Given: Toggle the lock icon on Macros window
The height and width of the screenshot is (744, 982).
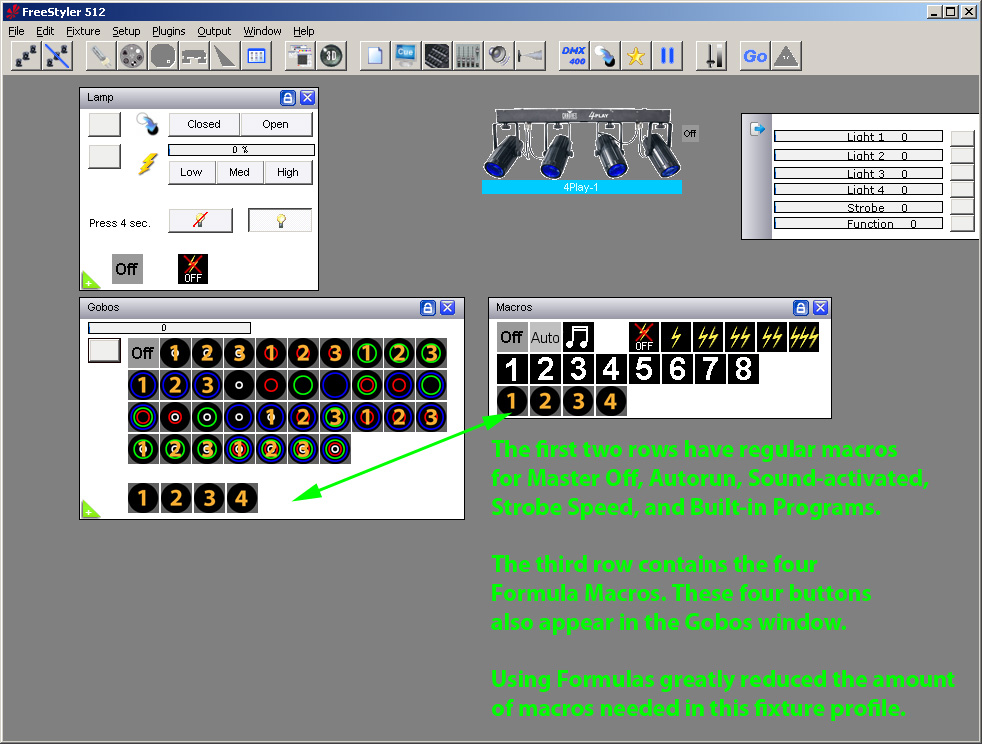Looking at the screenshot, I should tap(801, 307).
